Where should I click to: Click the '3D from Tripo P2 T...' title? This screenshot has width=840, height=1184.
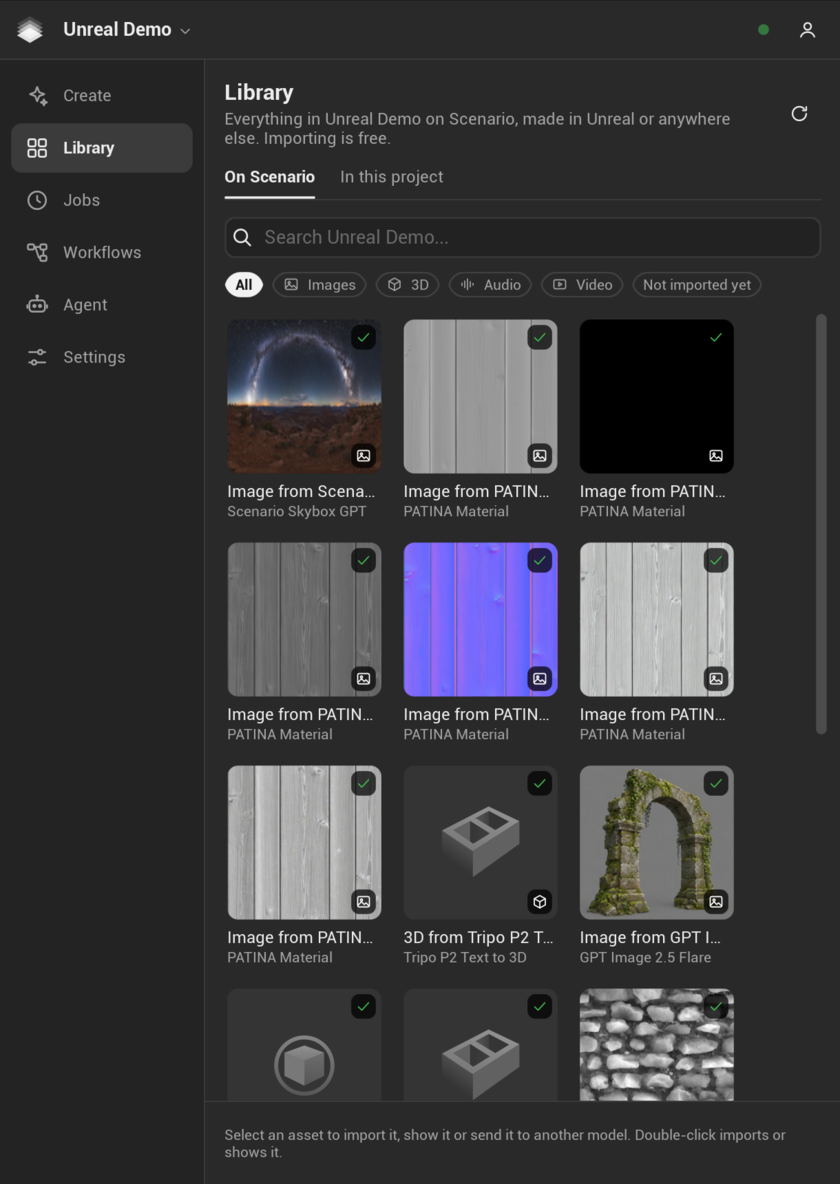(478, 938)
